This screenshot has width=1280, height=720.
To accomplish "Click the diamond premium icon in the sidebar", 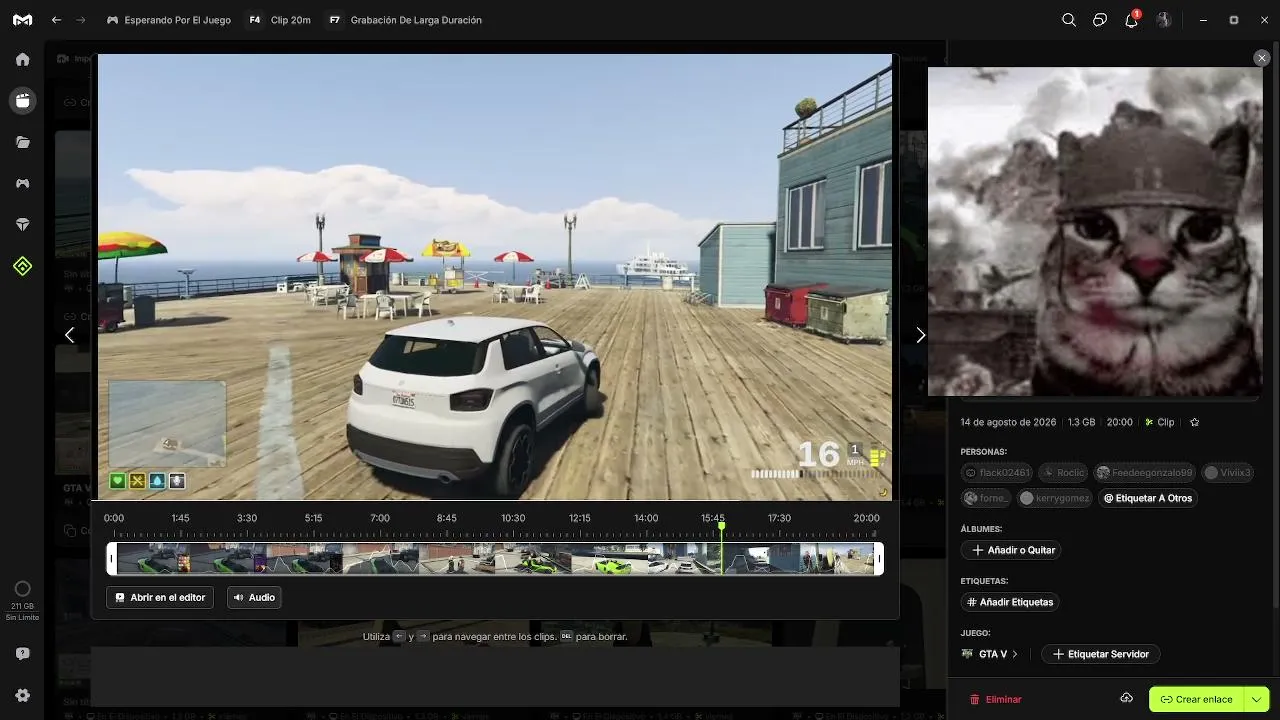I will click(22, 225).
